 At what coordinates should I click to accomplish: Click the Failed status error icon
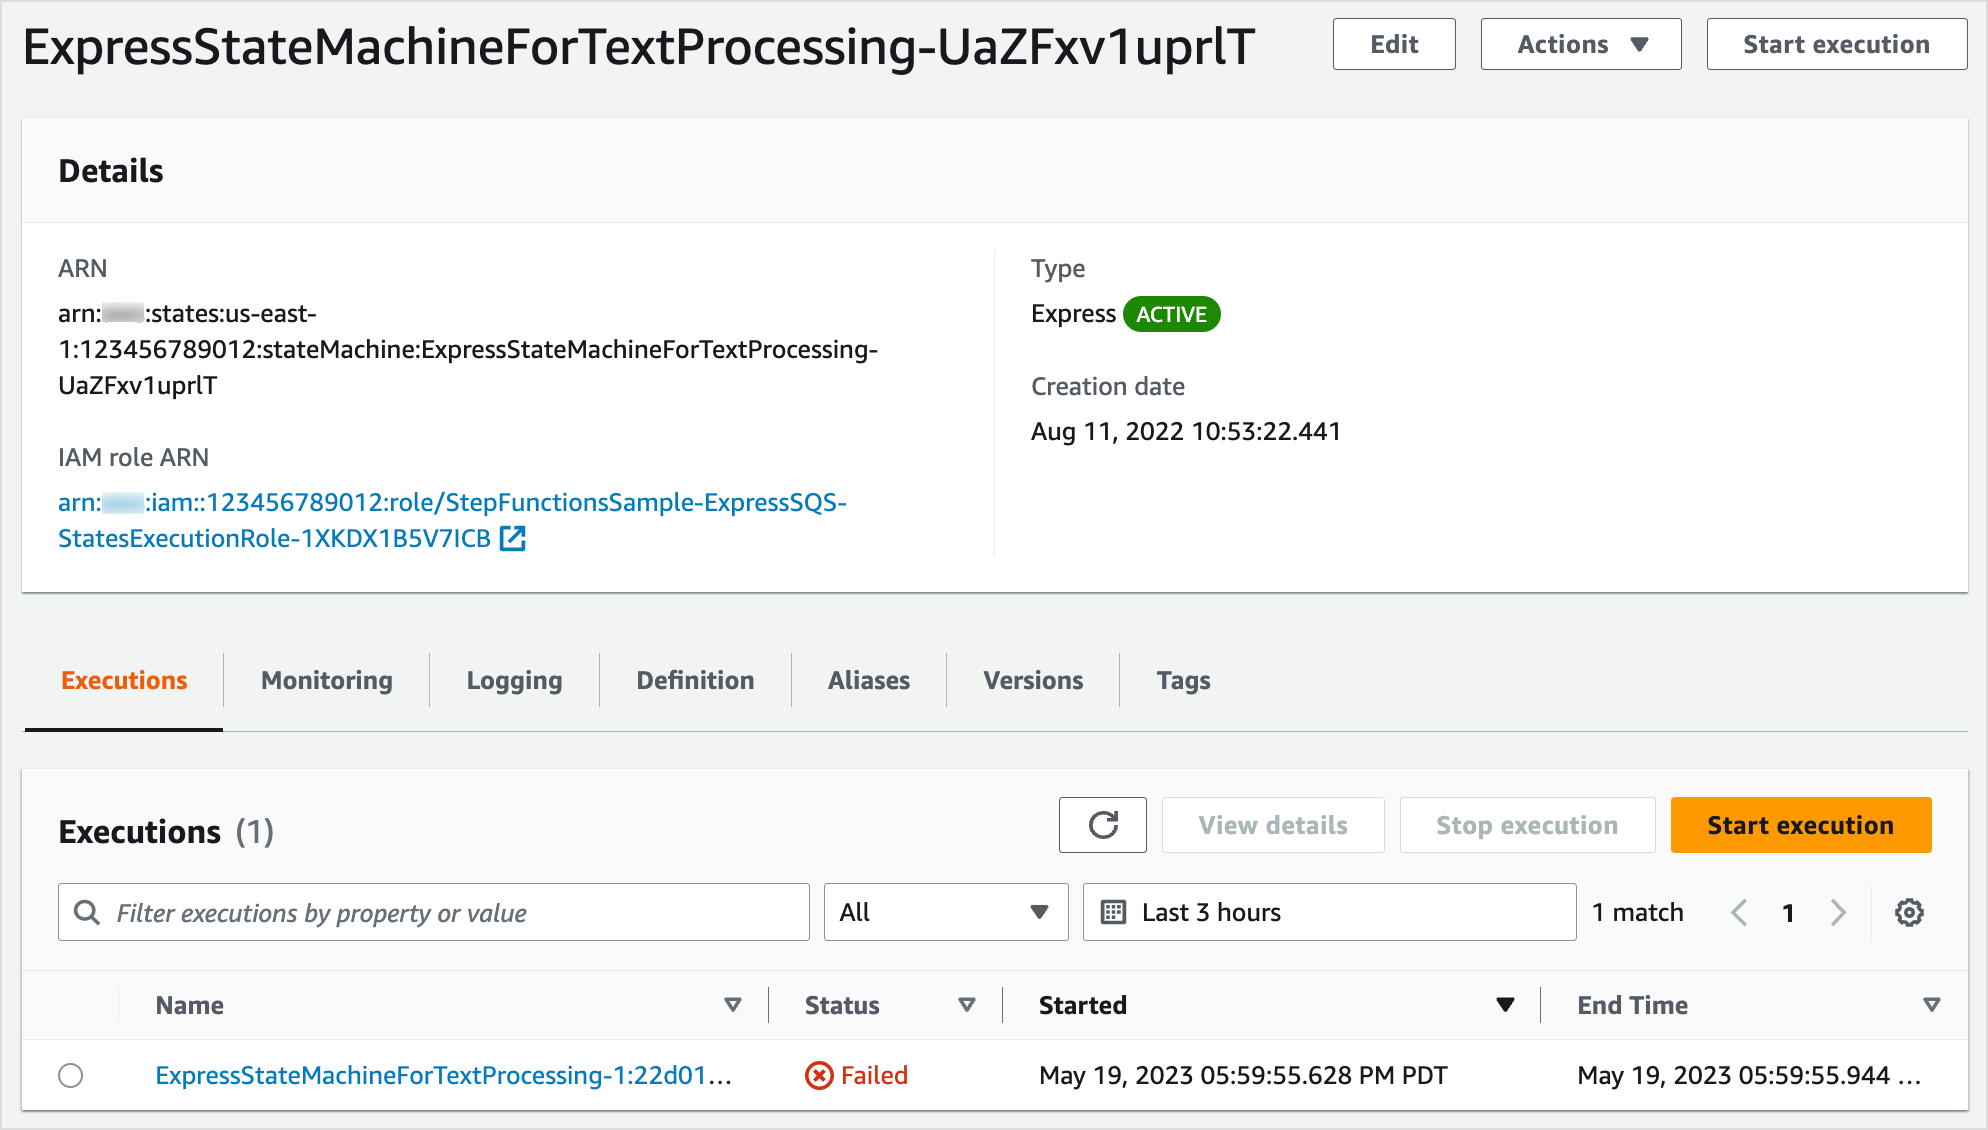(x=819, y=1075)
